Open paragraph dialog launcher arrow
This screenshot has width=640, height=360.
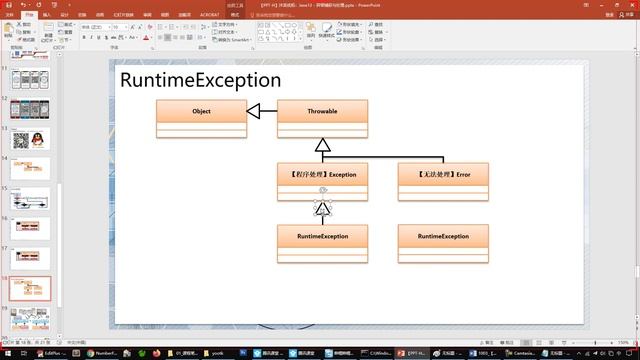click(x=253, y=48)
